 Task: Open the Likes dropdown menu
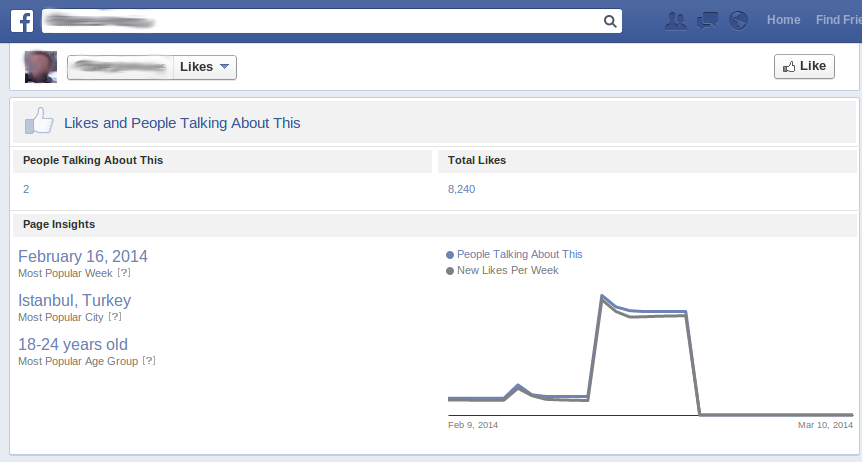pyautogui.click(x=203, y=67)
